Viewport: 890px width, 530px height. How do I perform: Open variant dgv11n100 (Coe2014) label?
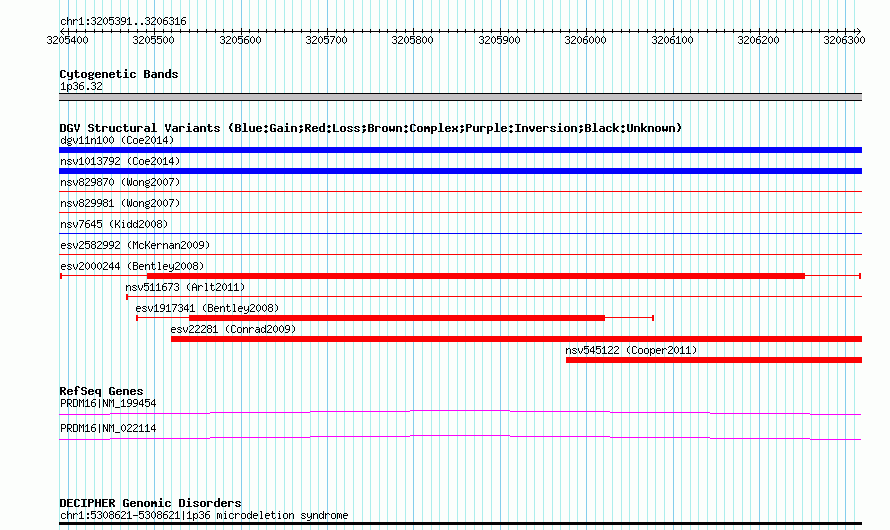[117, 140]
